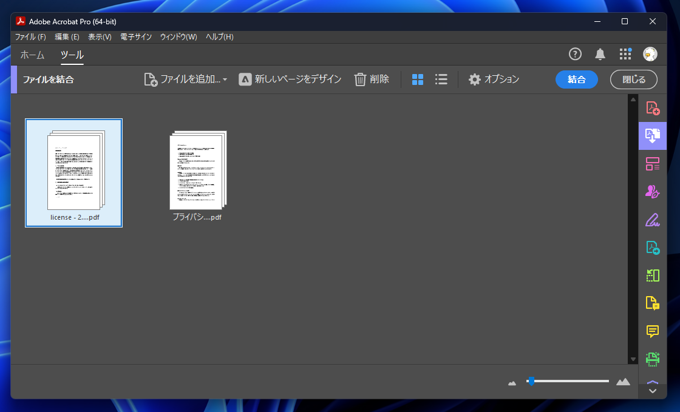This screenshot has height=412, width=680.
Task: Delete selected file with 削除
Action: [371, 80]
